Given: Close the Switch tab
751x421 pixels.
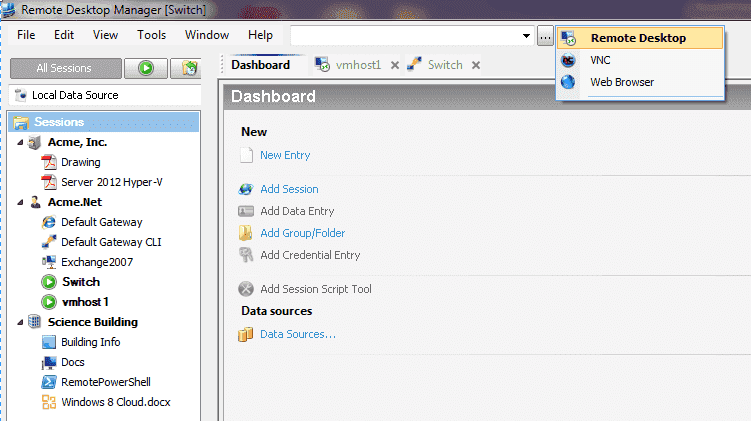Looking at the screenshot, I should (x=476, y=65).
